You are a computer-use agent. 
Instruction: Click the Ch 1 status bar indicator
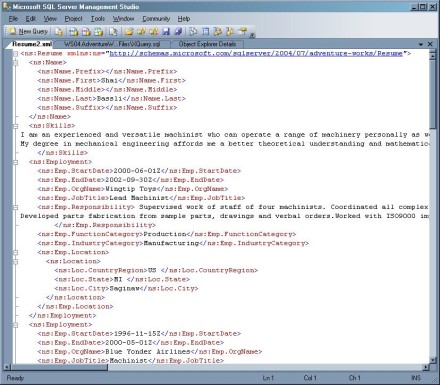click(354, 378)
